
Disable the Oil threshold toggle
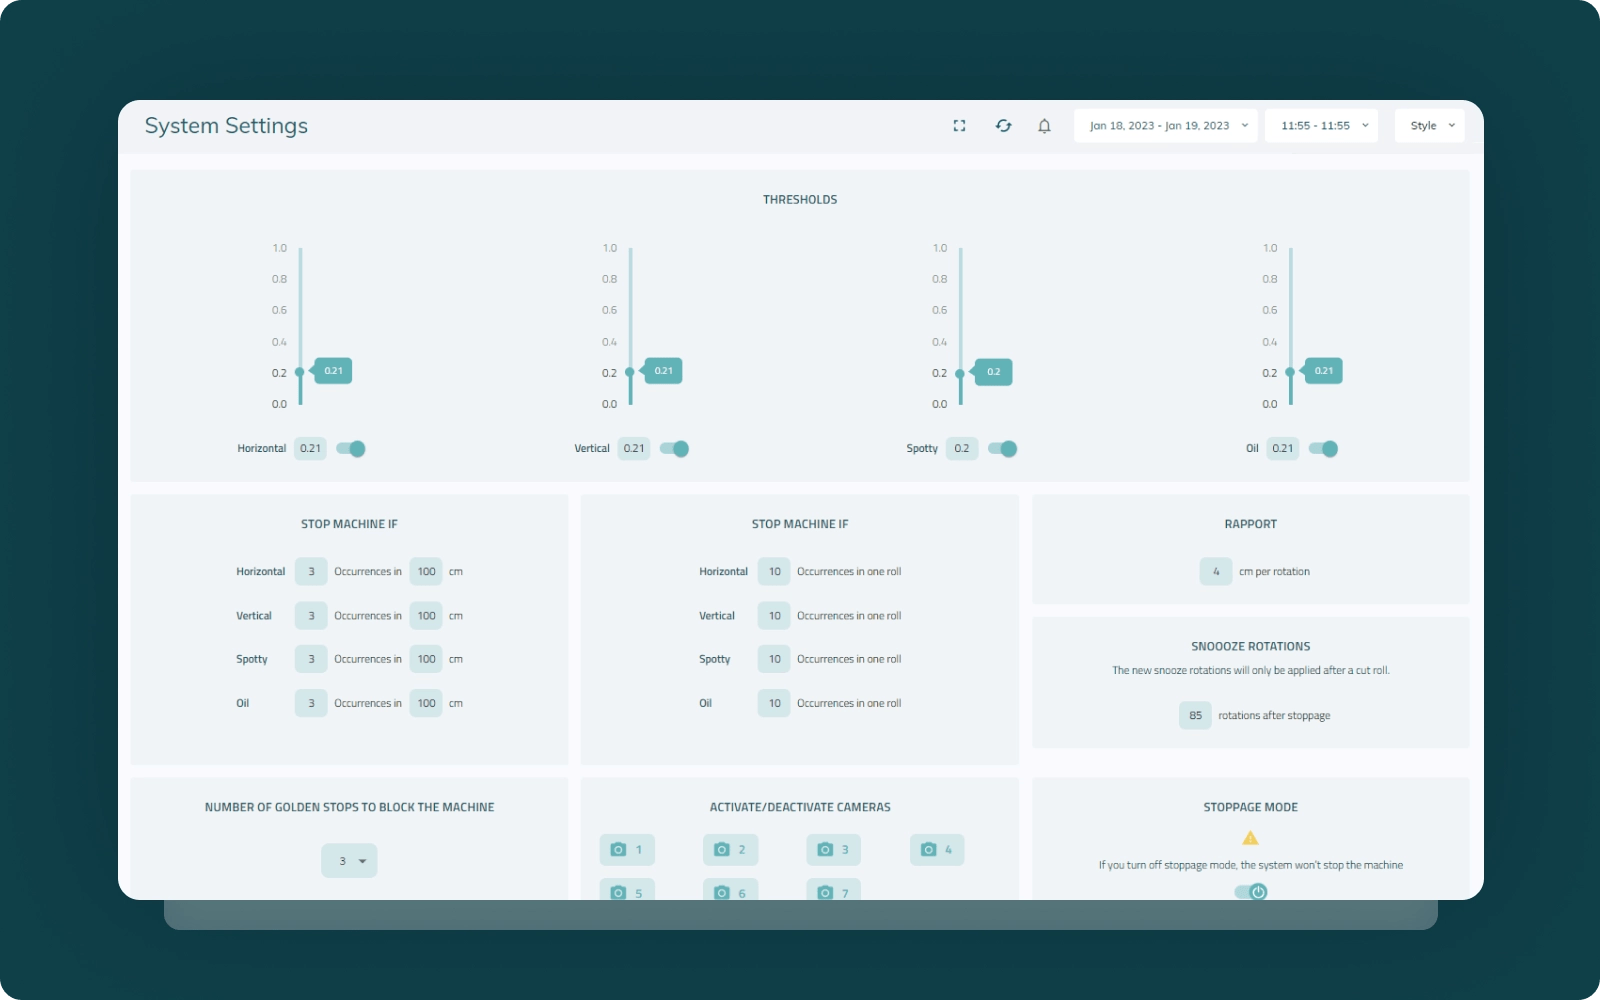coord(1323,449)
